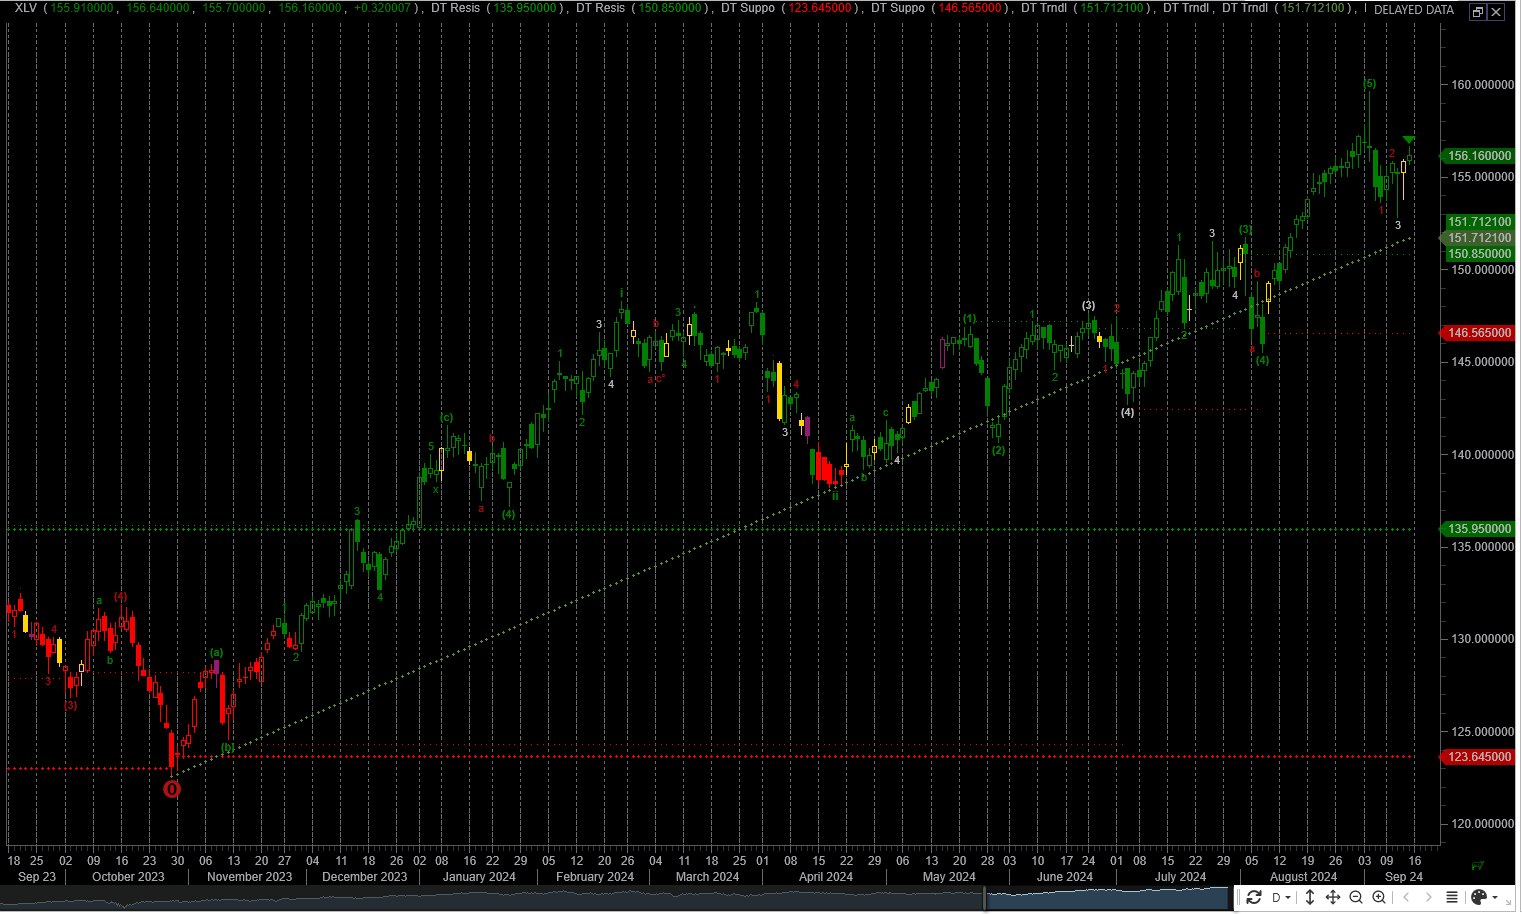Open the stacked-lines list menu icon
1522x914 pixels.
click(x=1452, y=897)
